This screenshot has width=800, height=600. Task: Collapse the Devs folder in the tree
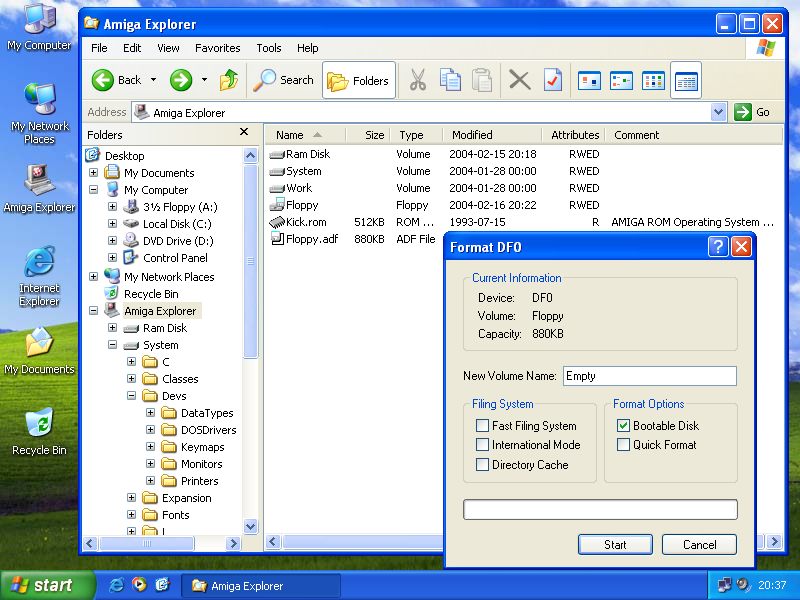(x=130, y=395)
